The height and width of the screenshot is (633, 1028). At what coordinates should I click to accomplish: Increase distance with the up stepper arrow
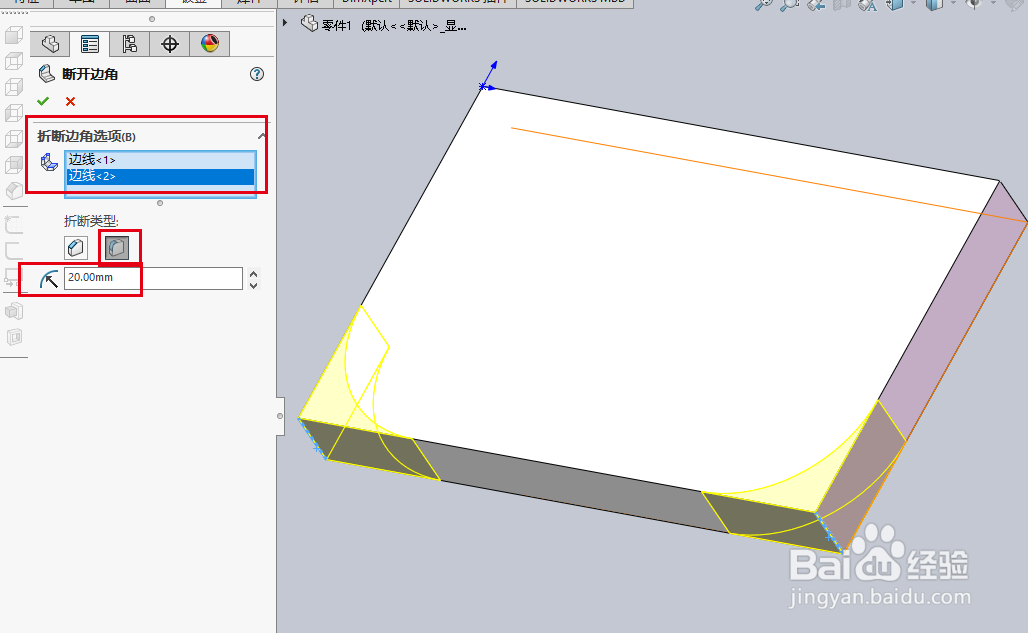253,272
